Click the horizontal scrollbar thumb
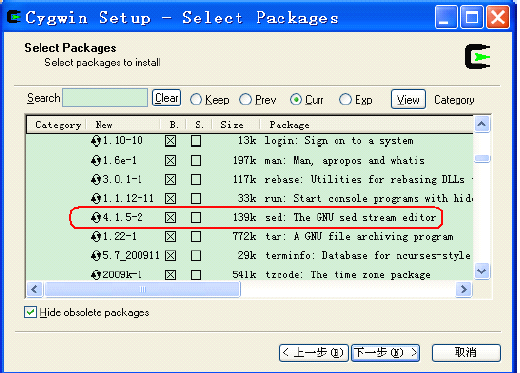The width and height of the screenshot is (520, 373). pos(142,289)
